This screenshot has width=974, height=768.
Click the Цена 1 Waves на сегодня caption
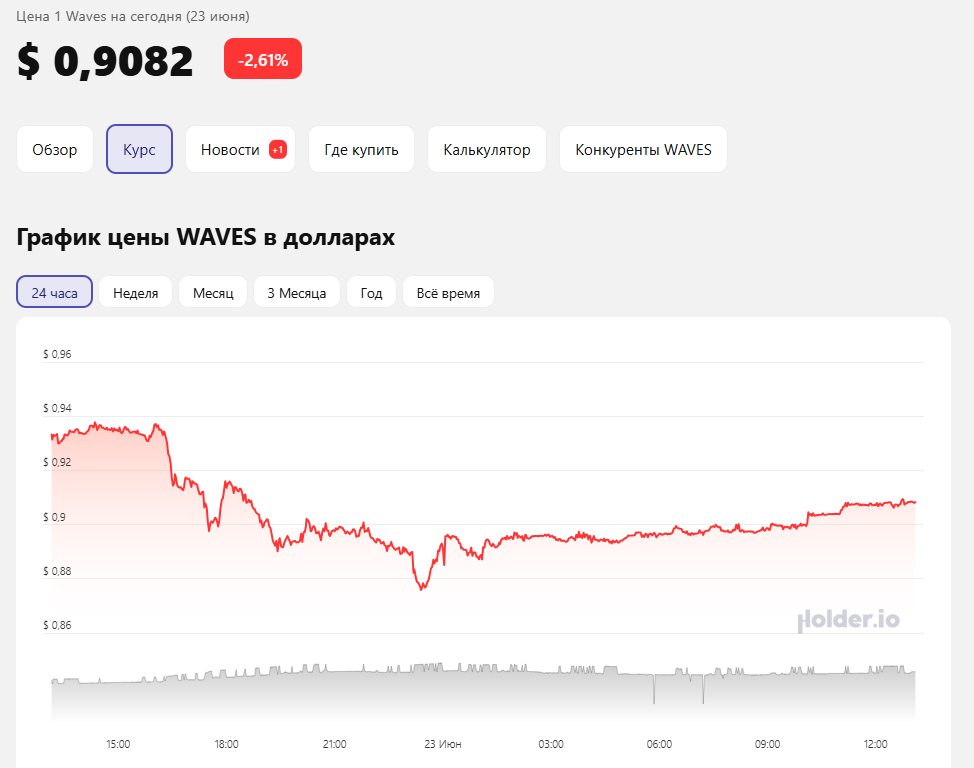coord(133,16)
